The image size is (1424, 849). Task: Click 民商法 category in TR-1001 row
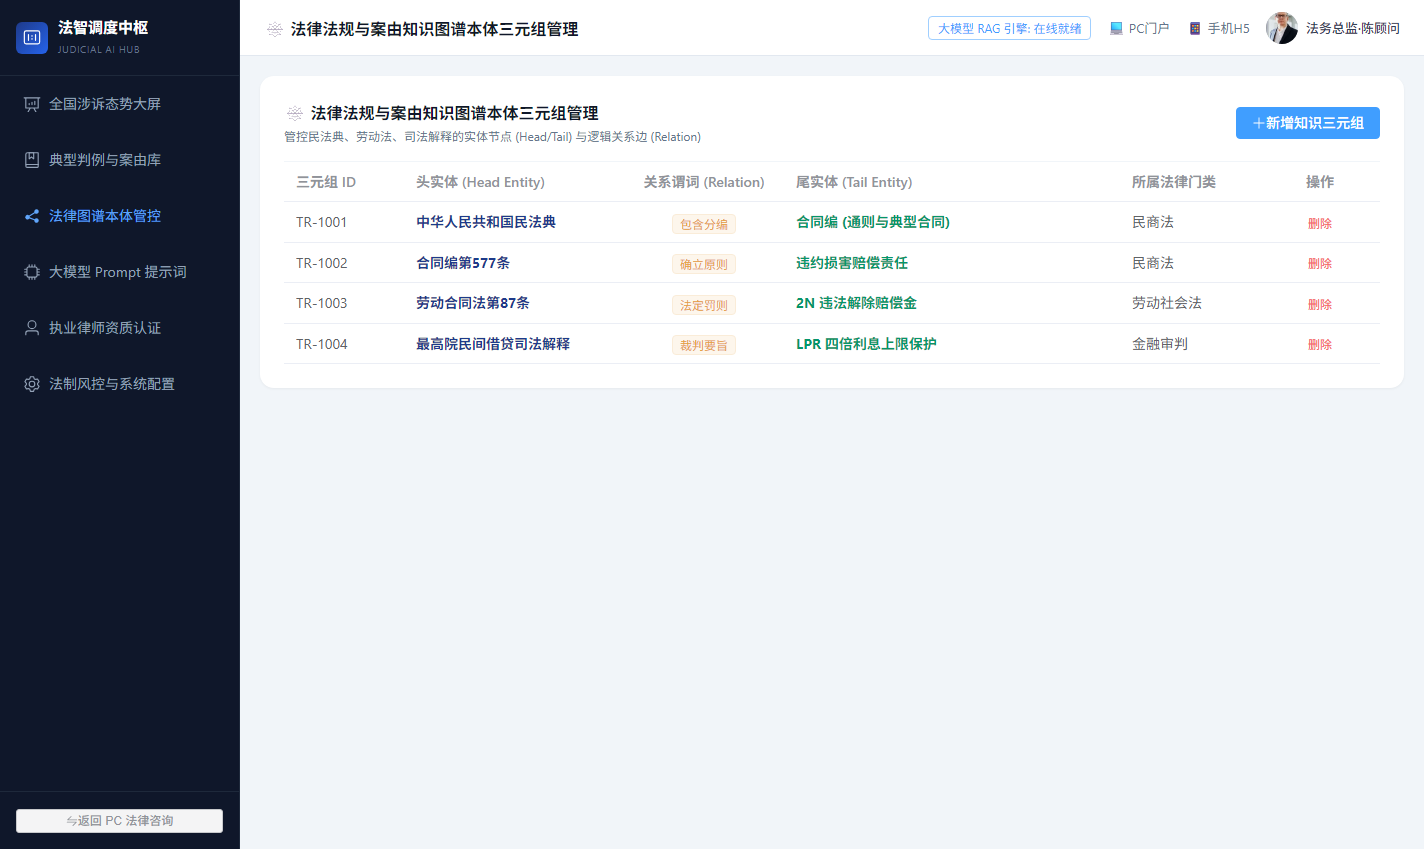[1153, 222]
